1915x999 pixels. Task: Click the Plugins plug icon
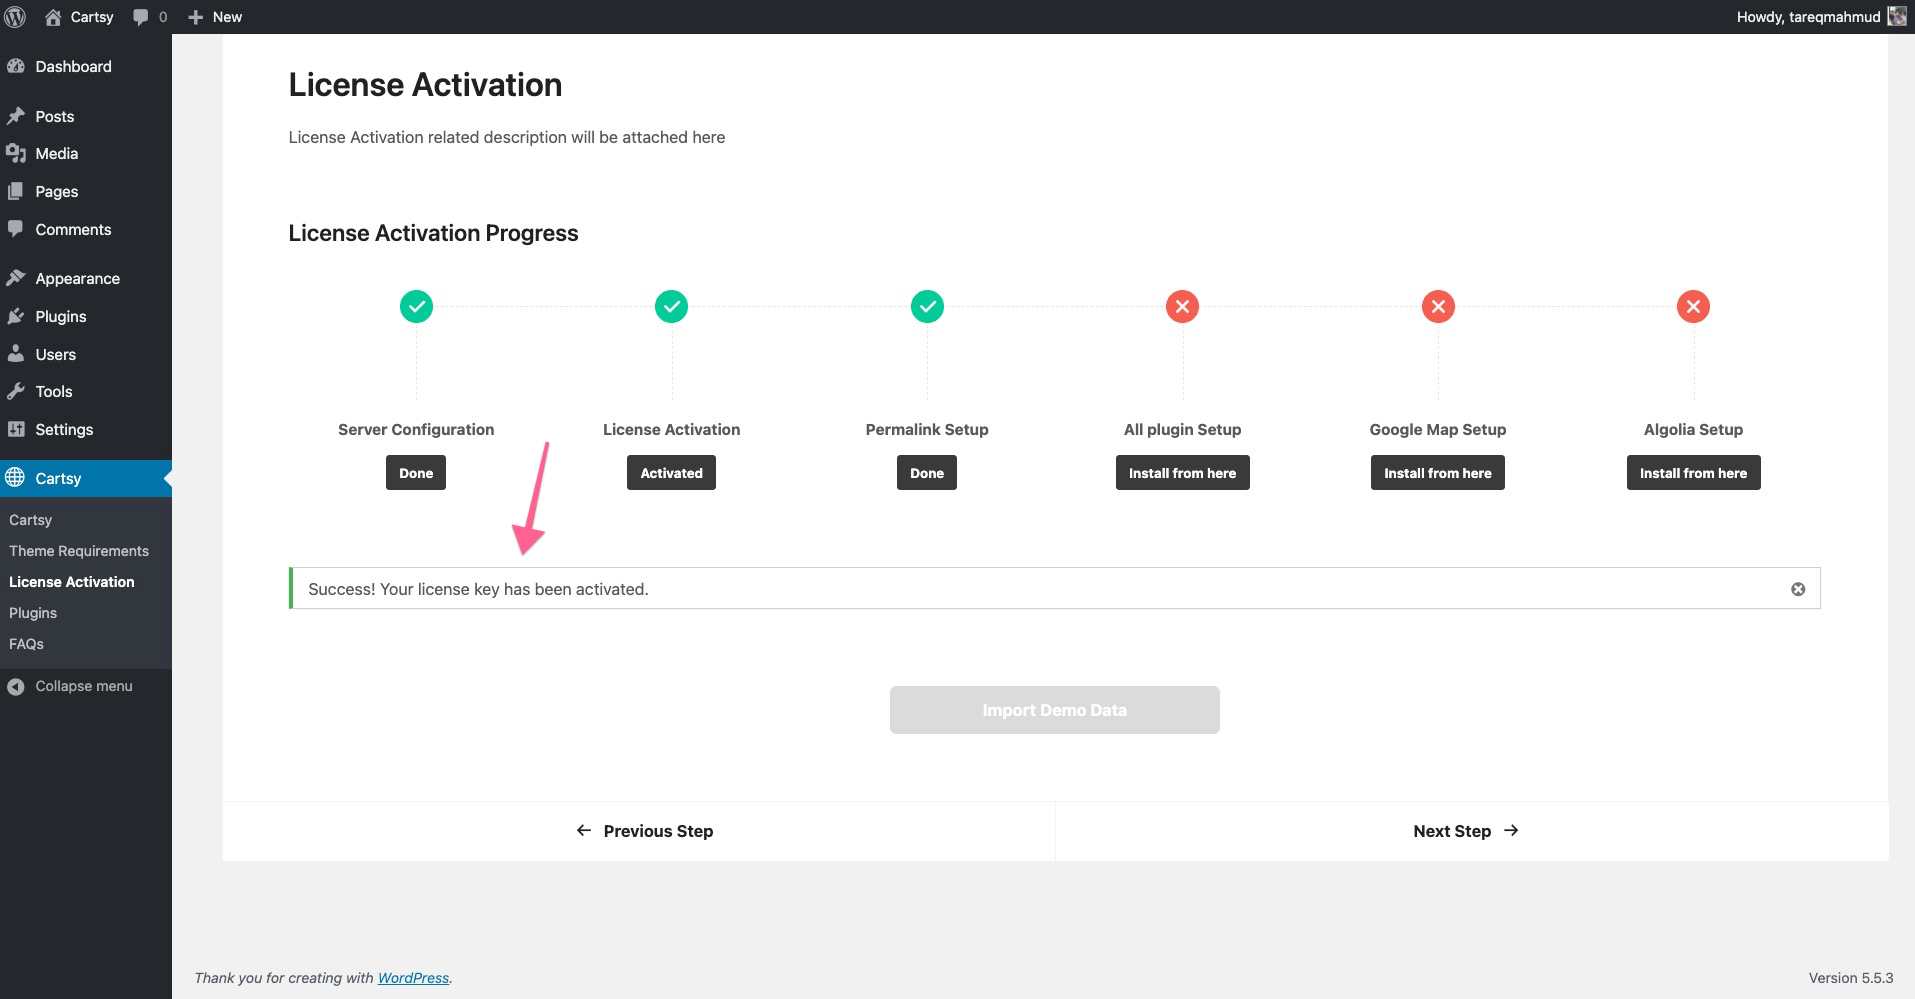coord(16,316)
